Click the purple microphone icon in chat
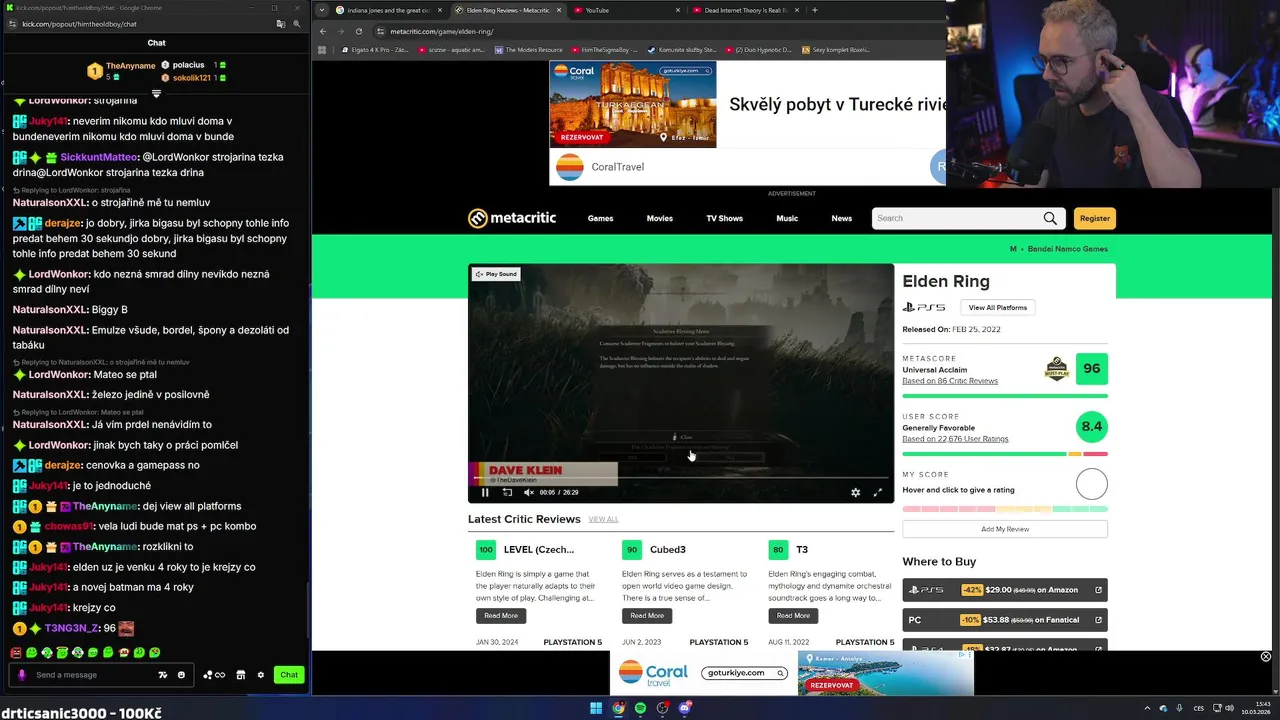Screen dimensions: 1280x720 [x=22, y=675]
